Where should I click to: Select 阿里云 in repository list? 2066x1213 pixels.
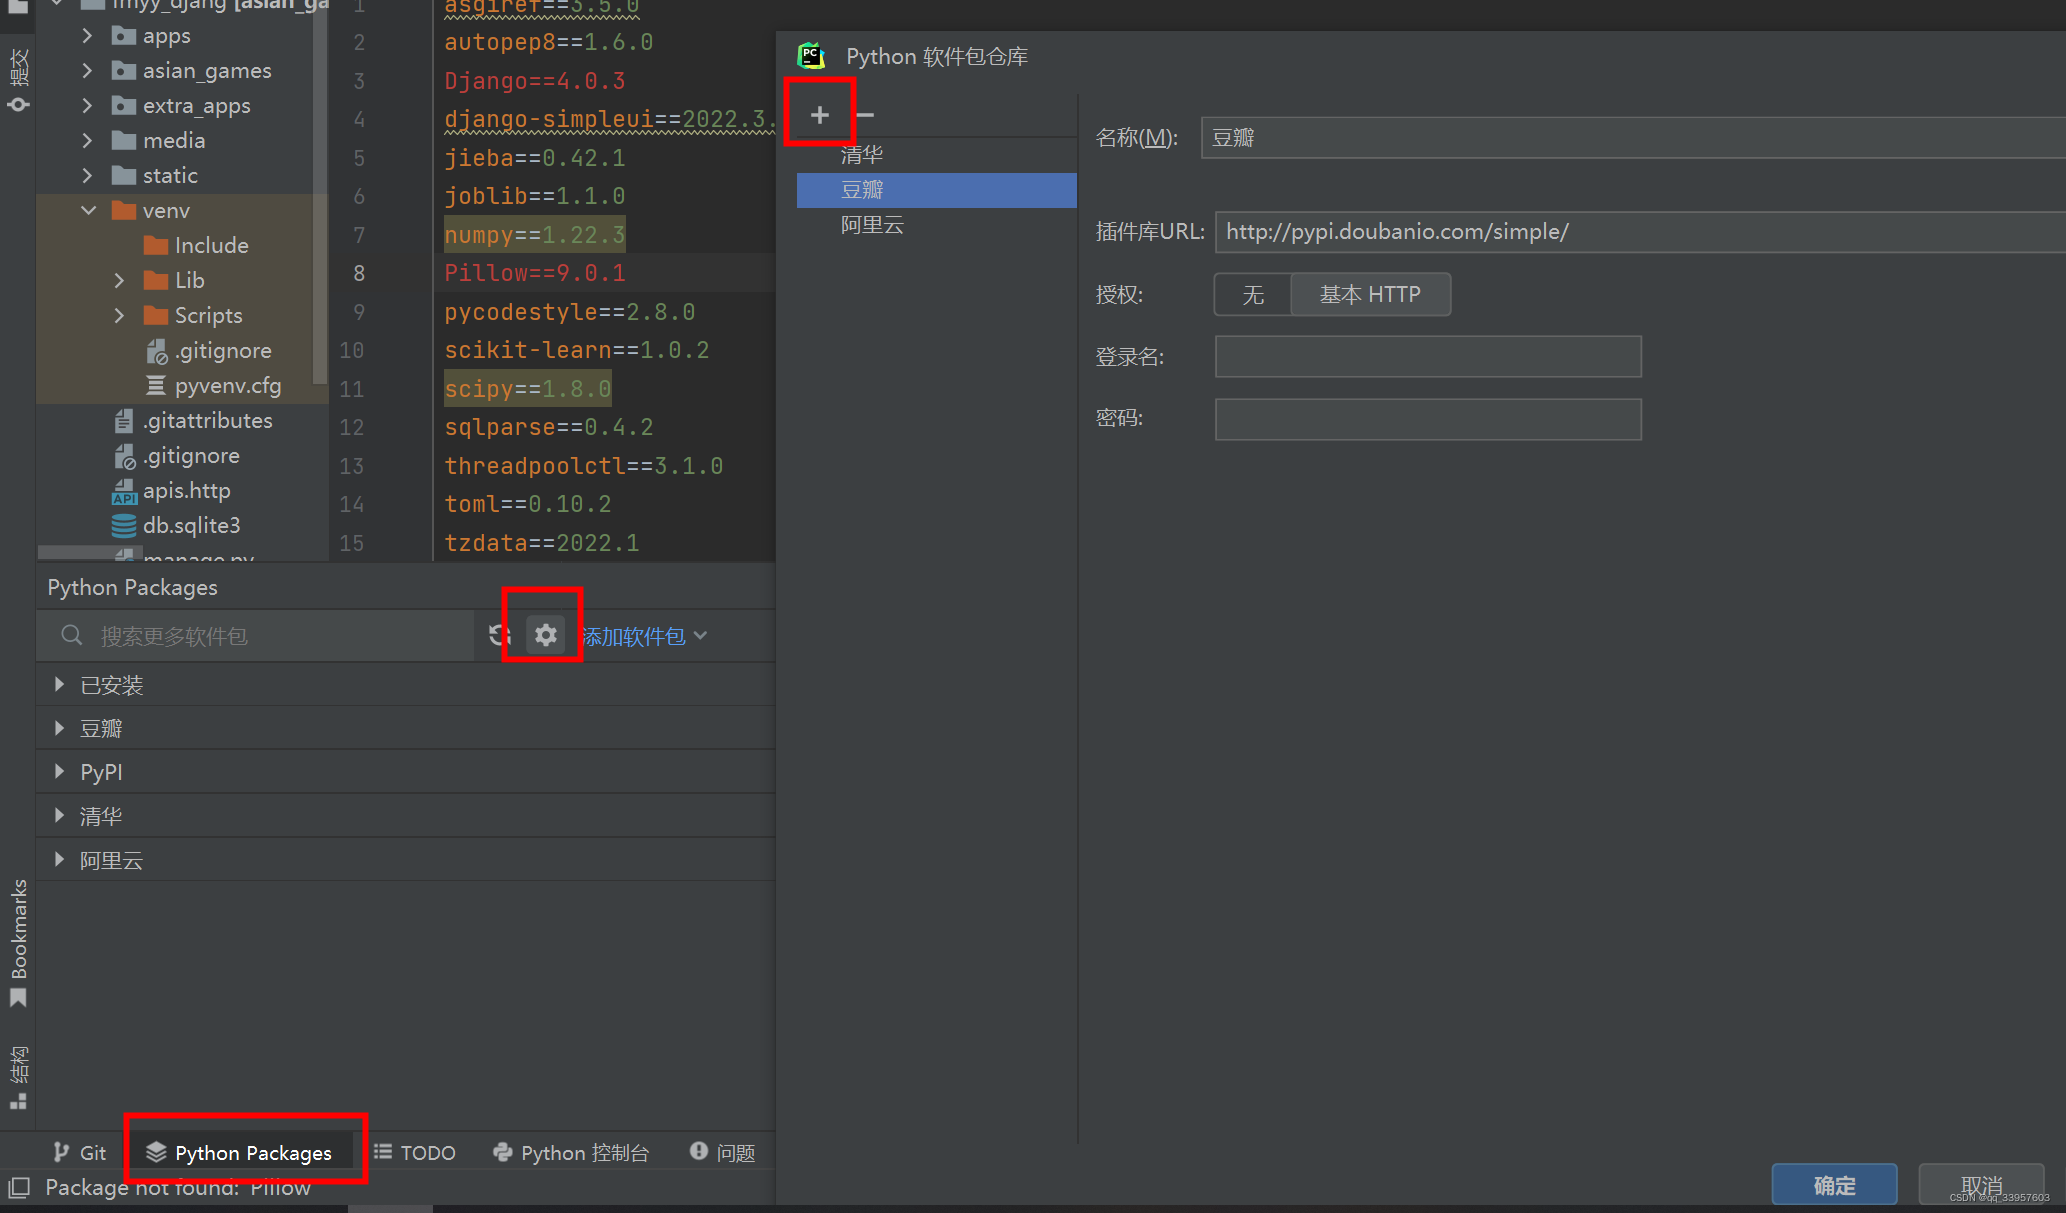[x=872, y=225]
